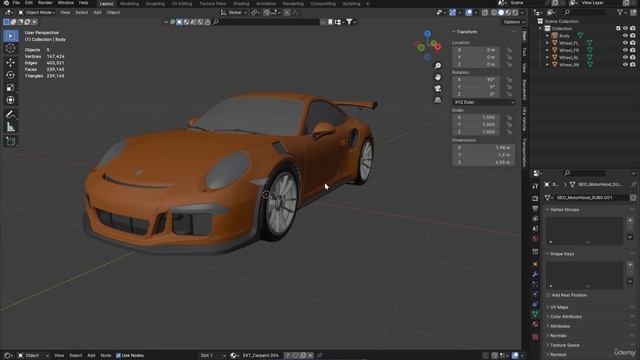Select the Scale tool

(11, 88)
